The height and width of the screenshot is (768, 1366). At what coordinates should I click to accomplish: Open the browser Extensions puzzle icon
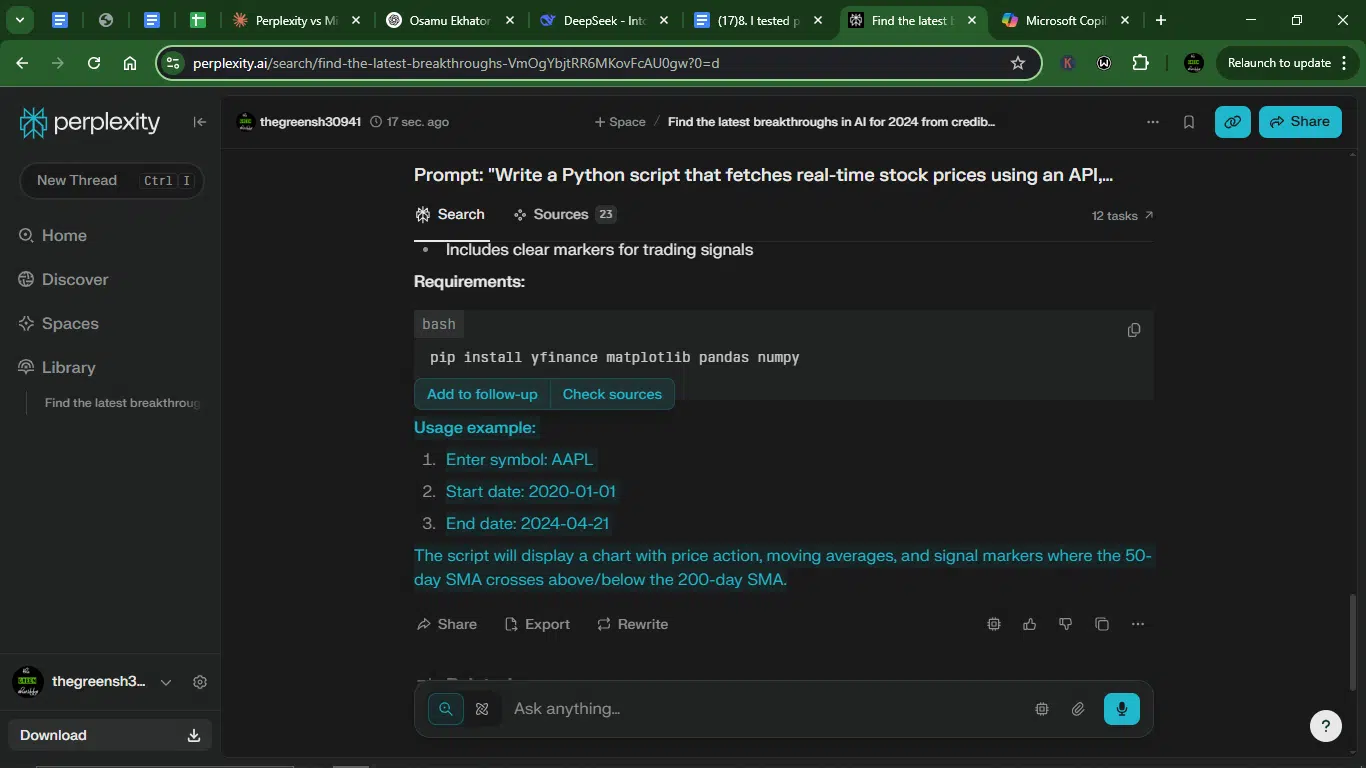coord(1140,63)
